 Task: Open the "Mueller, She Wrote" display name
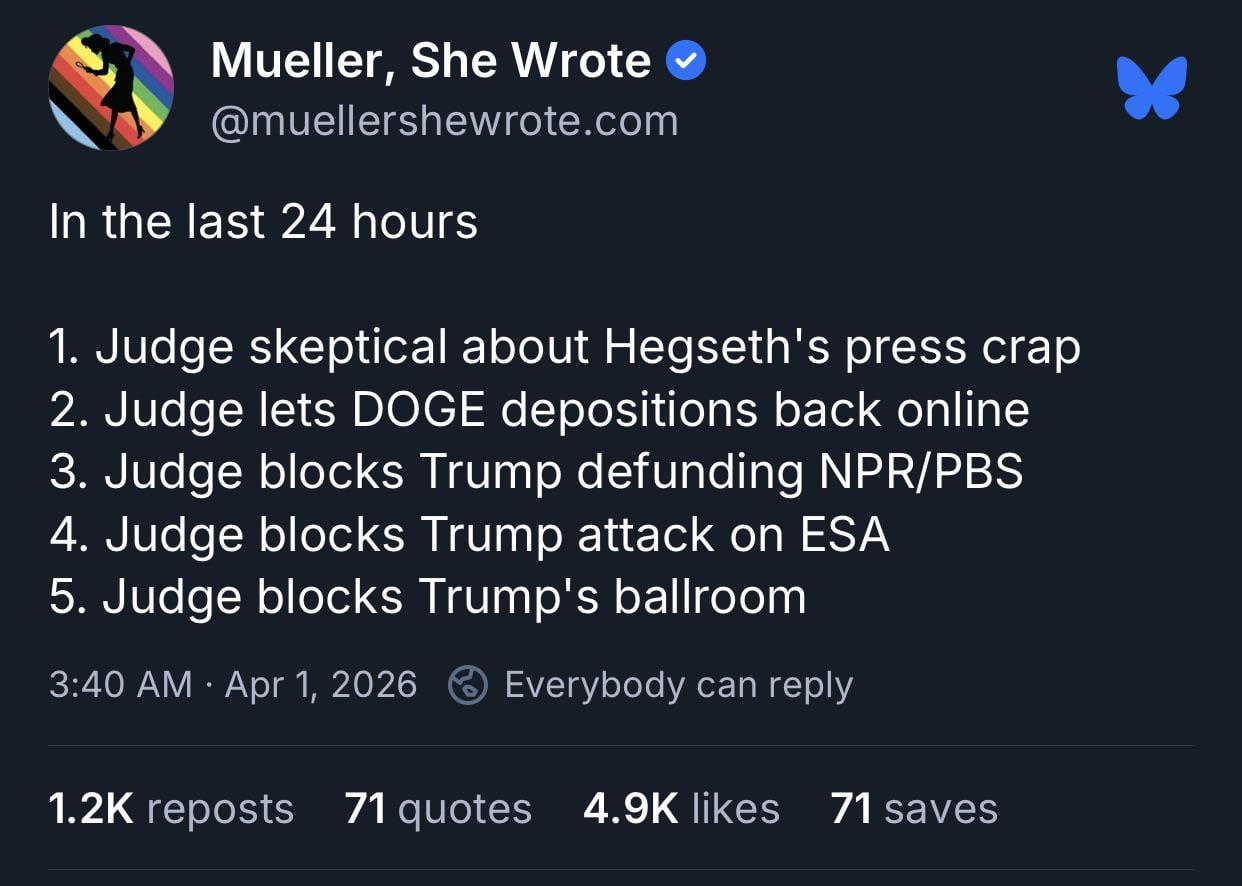[x=431, y=62]
